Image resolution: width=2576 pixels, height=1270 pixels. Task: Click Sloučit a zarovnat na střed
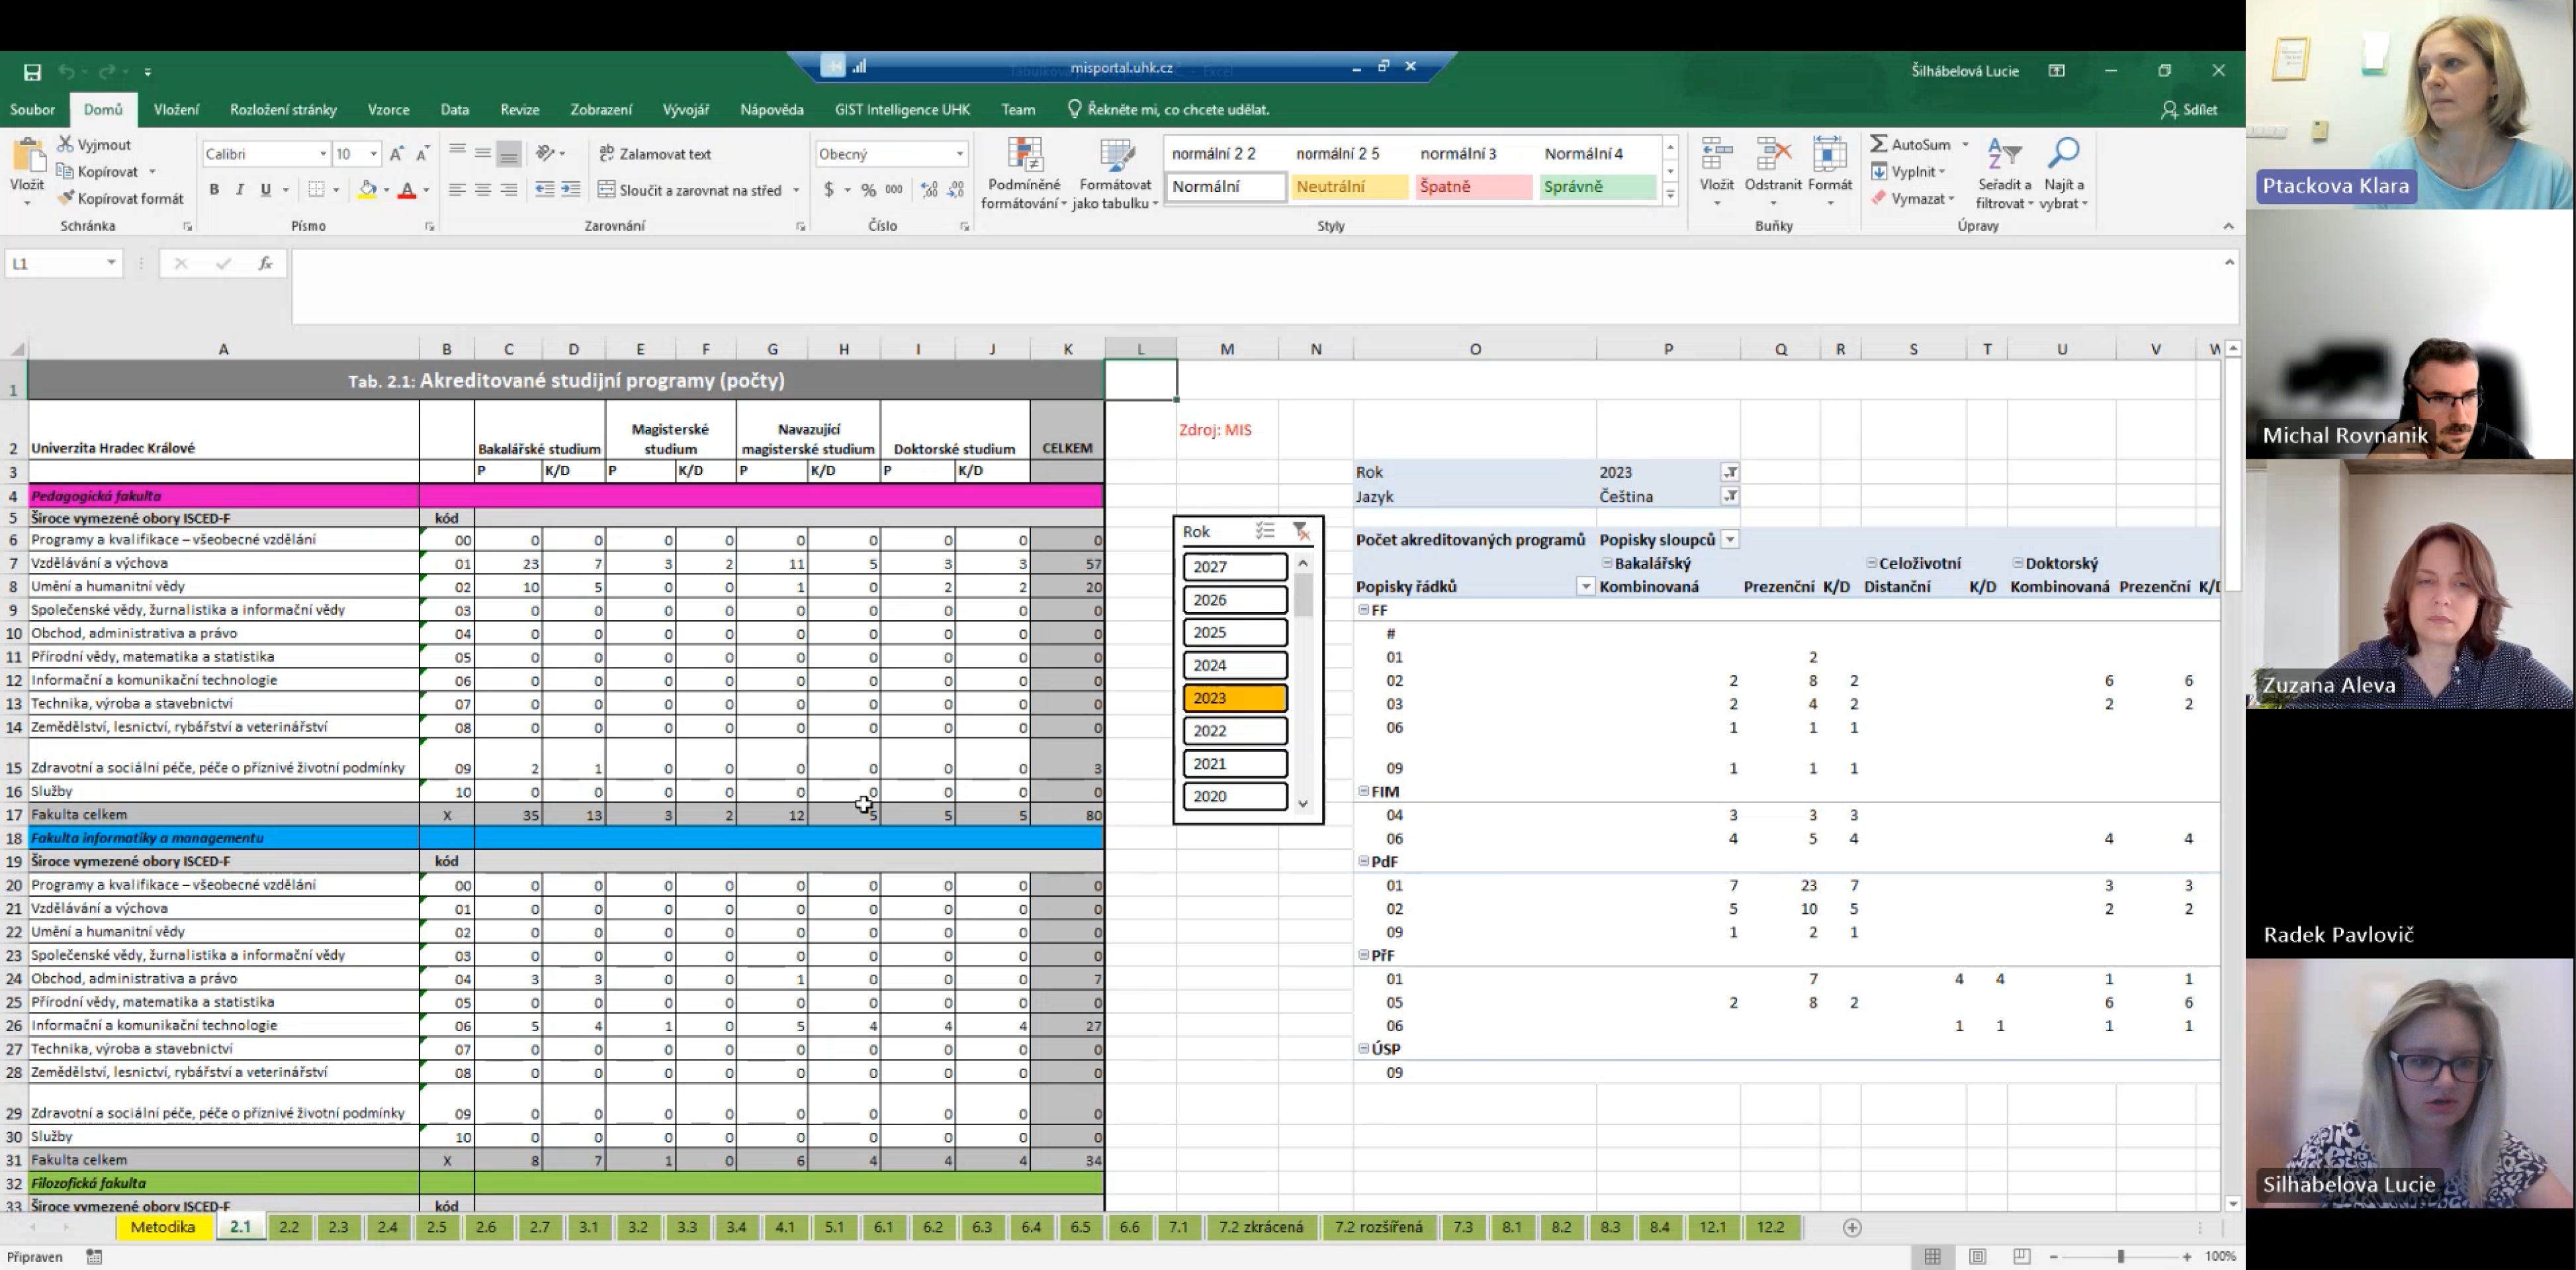coord(690,190)
